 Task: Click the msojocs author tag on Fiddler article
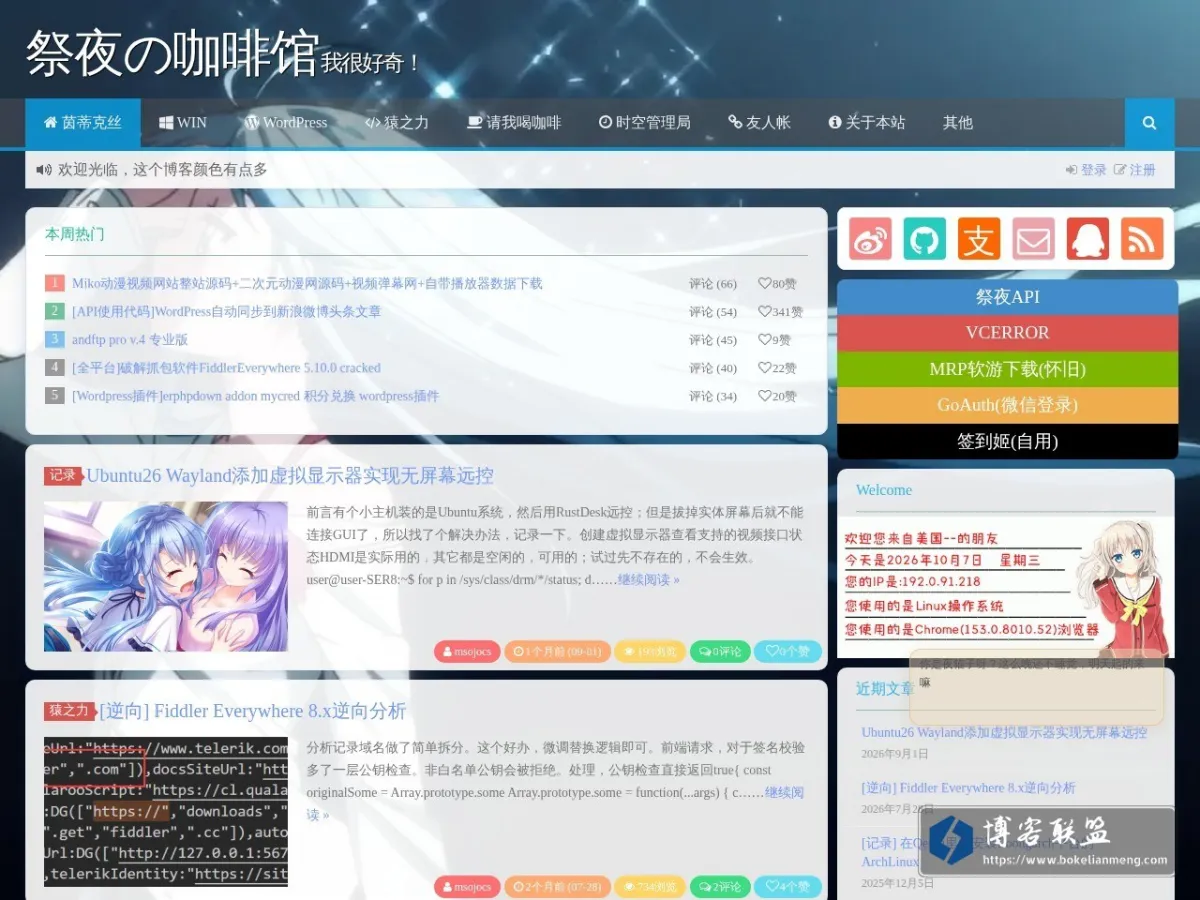pyautogui.click(x=467, y=887)
